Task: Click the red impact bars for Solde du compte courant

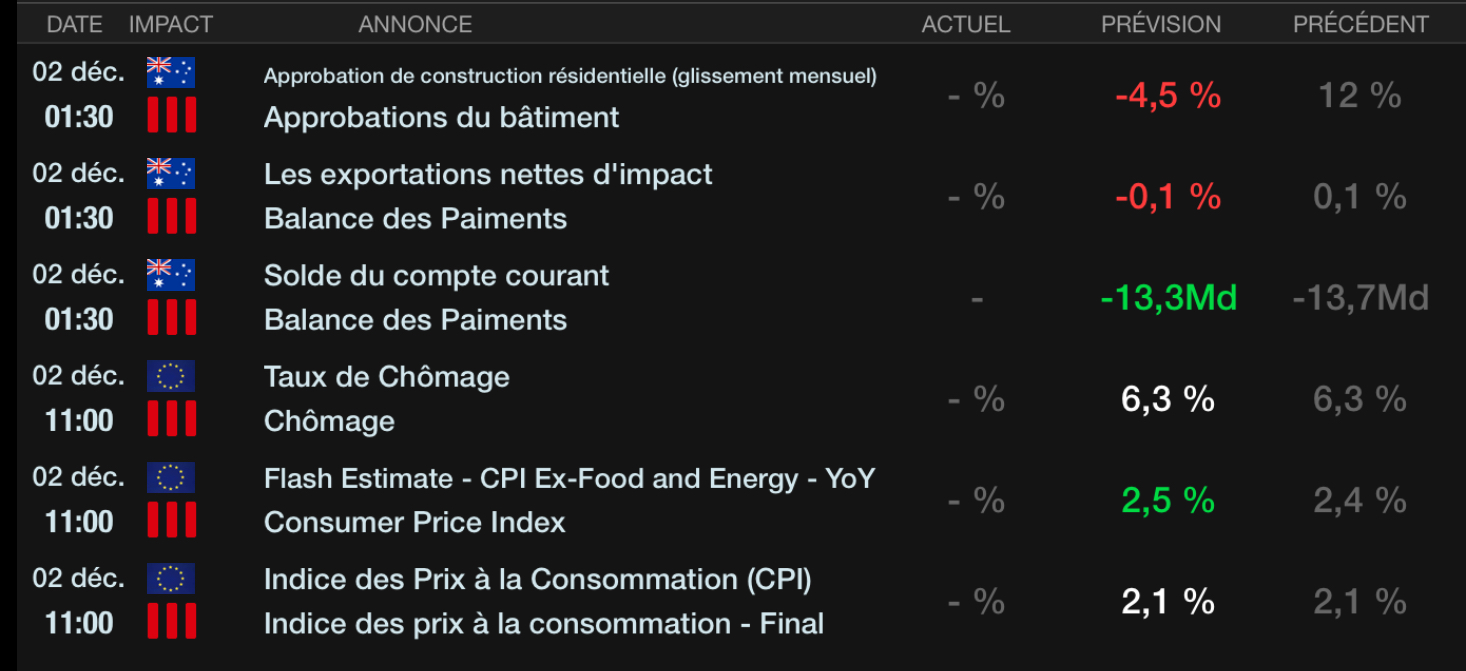Action: point(171,319)
